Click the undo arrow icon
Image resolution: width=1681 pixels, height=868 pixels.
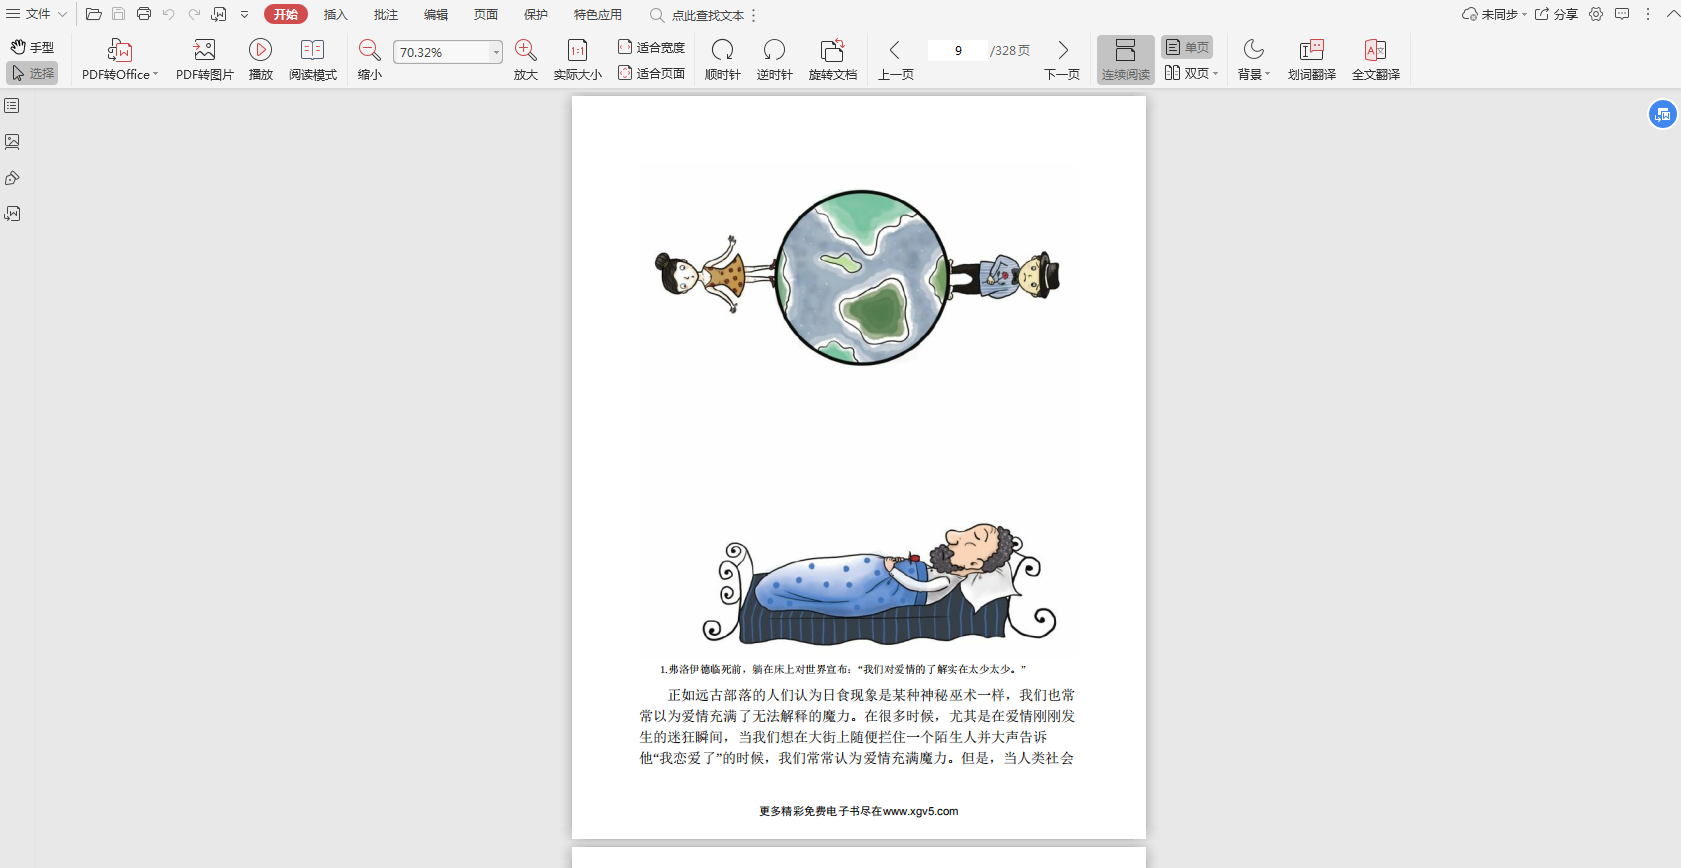168,14
